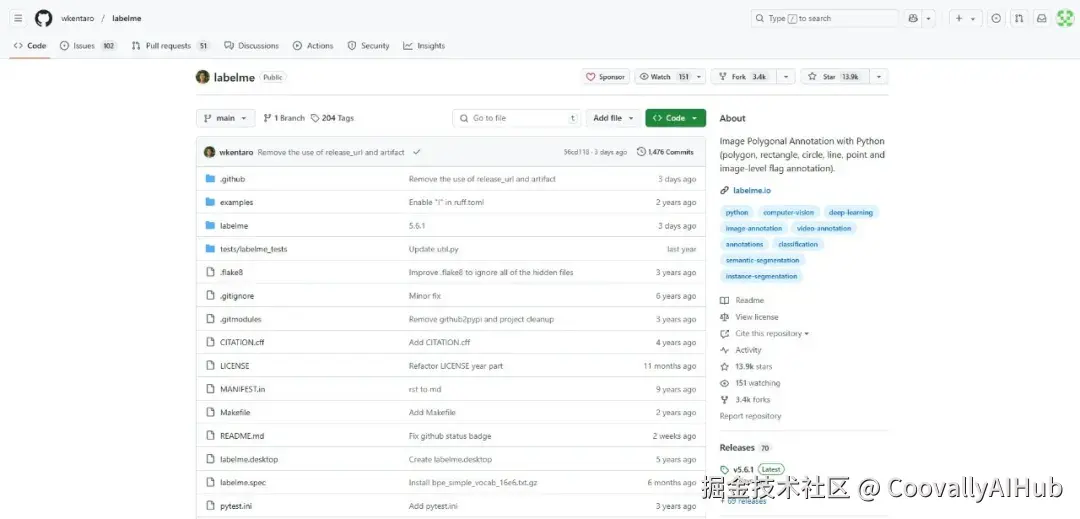
Task: Select the computer-vision topic tag
Action: coord(788,213)
